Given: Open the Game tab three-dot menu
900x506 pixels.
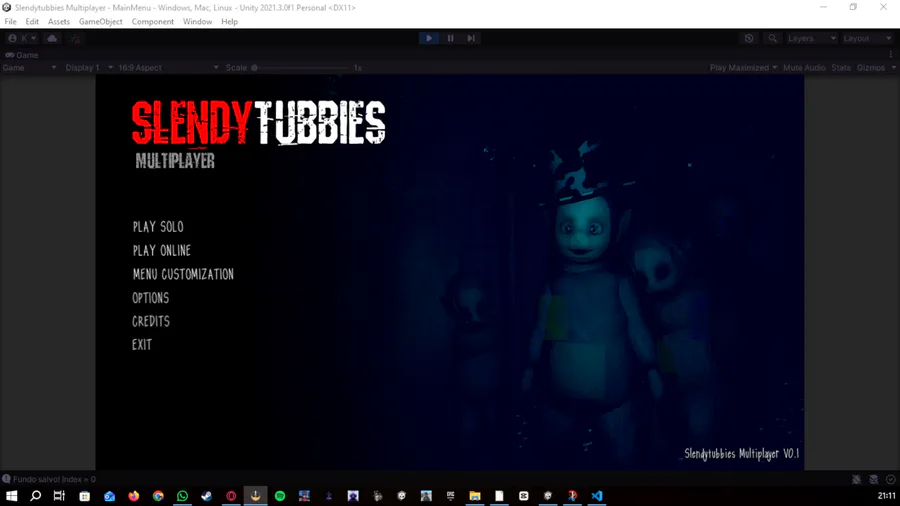Looking at the screenshot, I should pyautogui.click(x=891, y=55).
